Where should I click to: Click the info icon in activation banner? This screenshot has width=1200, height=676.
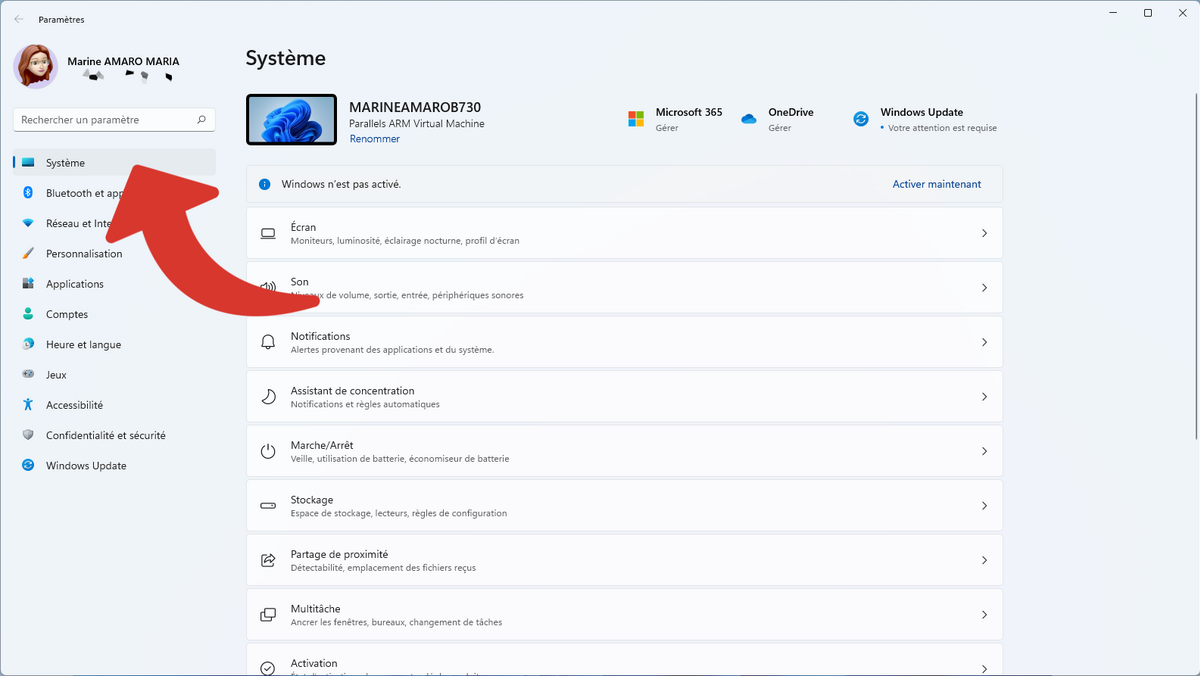point(265,184)
